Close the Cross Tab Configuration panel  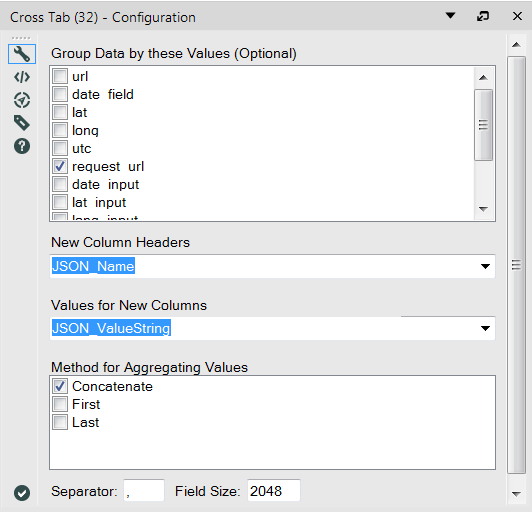(517, 16)
